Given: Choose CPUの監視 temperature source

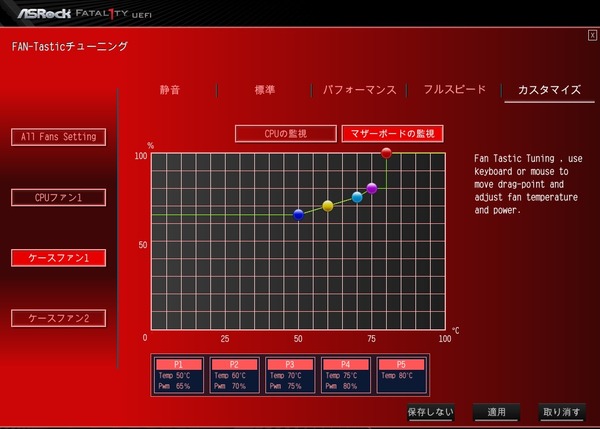Looking at the screenshot, I should [x=286, y=134].
